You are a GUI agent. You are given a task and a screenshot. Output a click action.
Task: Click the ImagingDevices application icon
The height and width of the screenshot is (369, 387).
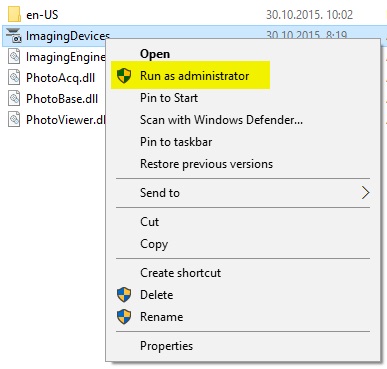point(14,36)
